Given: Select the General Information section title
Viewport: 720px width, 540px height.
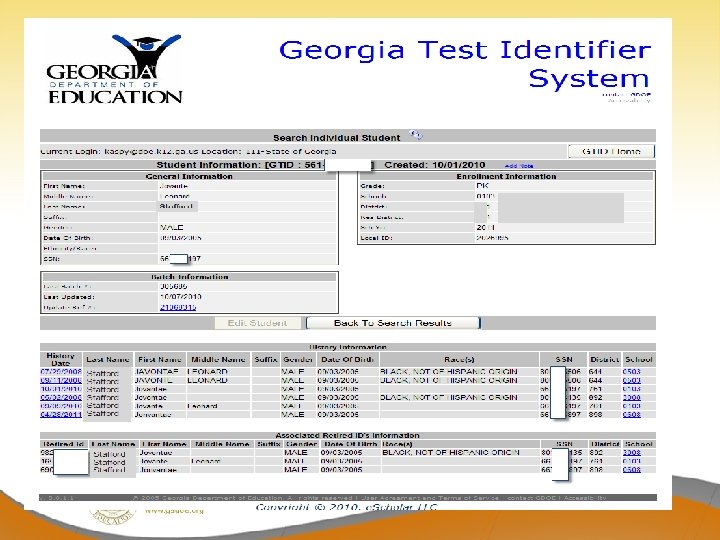Looking at the screenshot, I should 189,176.
